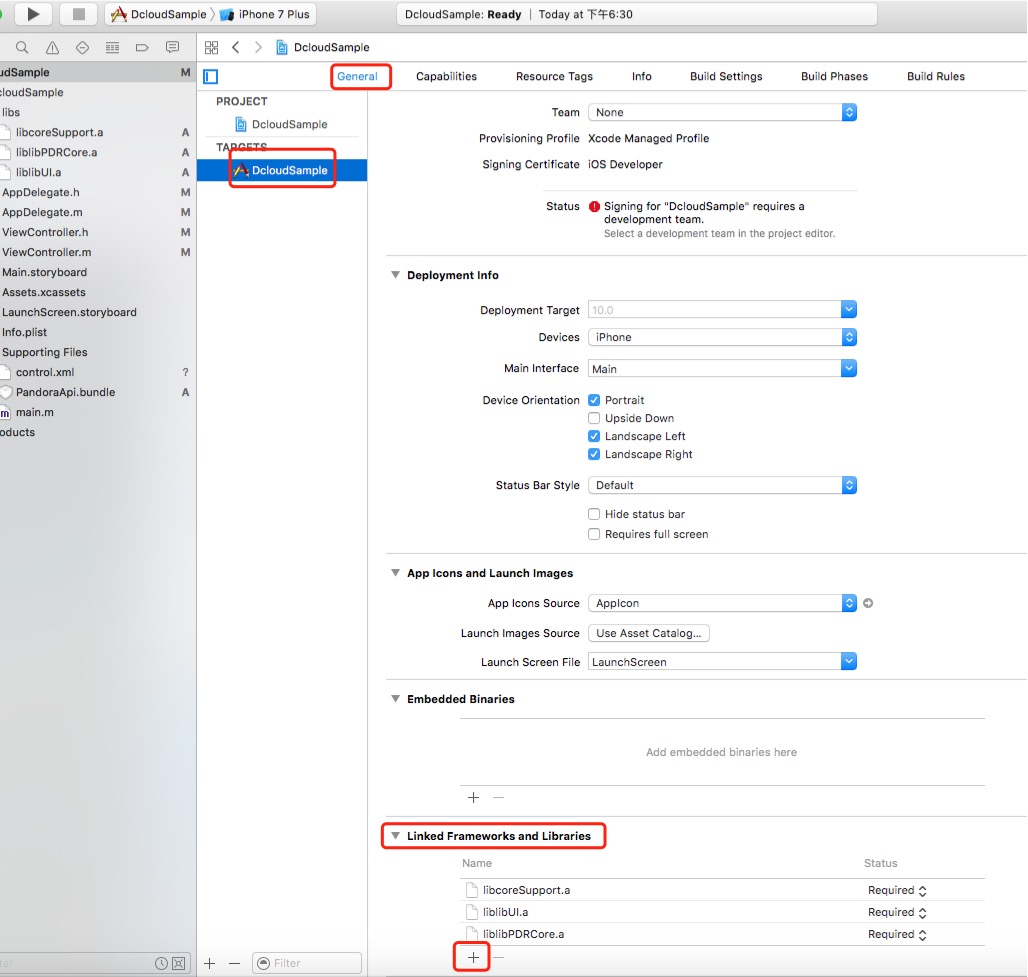Show recent files clock filter
The height and width of the screenshot is (977, 1028).
pos(161,963)
